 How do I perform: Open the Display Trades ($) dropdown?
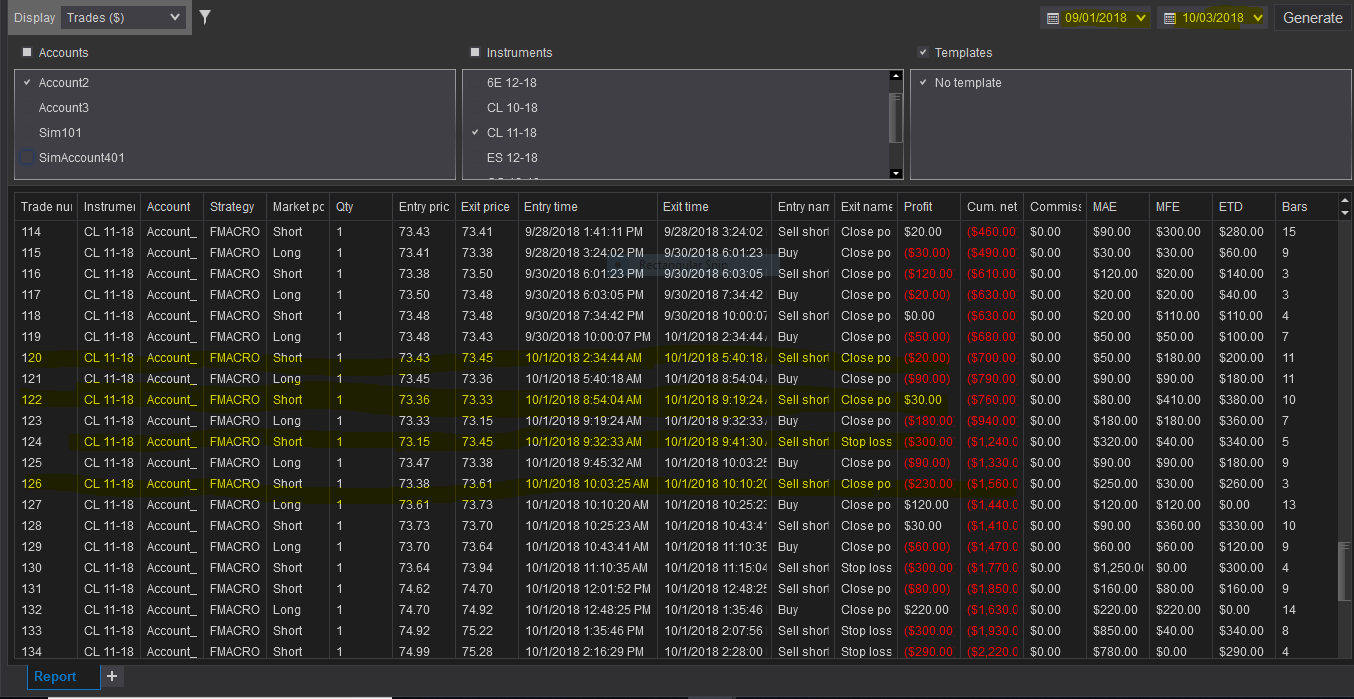(123, 17)
